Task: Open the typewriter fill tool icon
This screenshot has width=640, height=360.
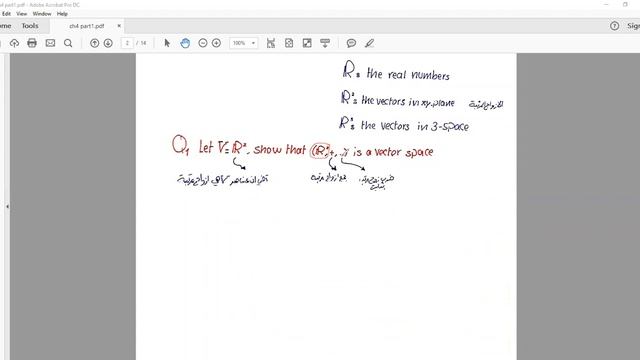Action: click(x=325, y=43)
